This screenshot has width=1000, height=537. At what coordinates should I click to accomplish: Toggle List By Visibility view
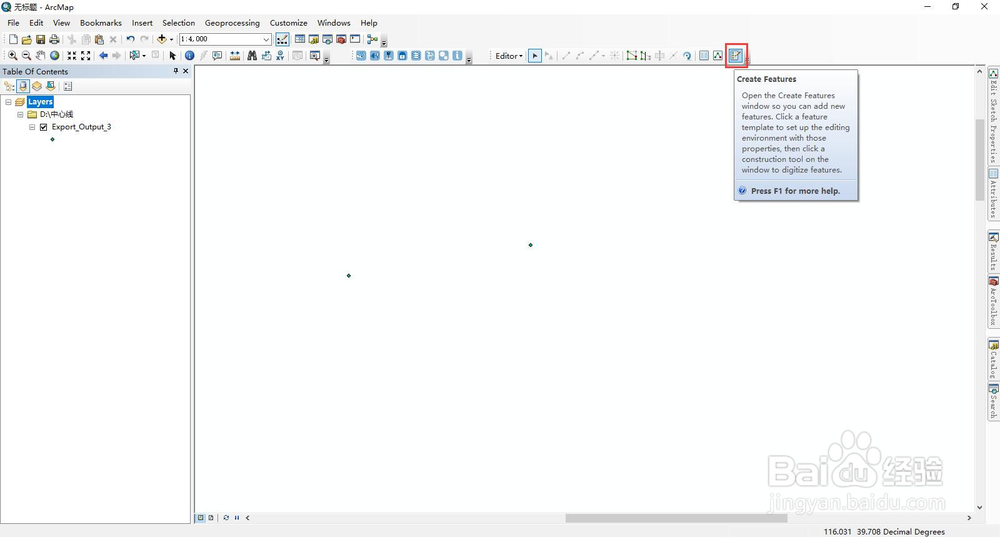(36, 86)
